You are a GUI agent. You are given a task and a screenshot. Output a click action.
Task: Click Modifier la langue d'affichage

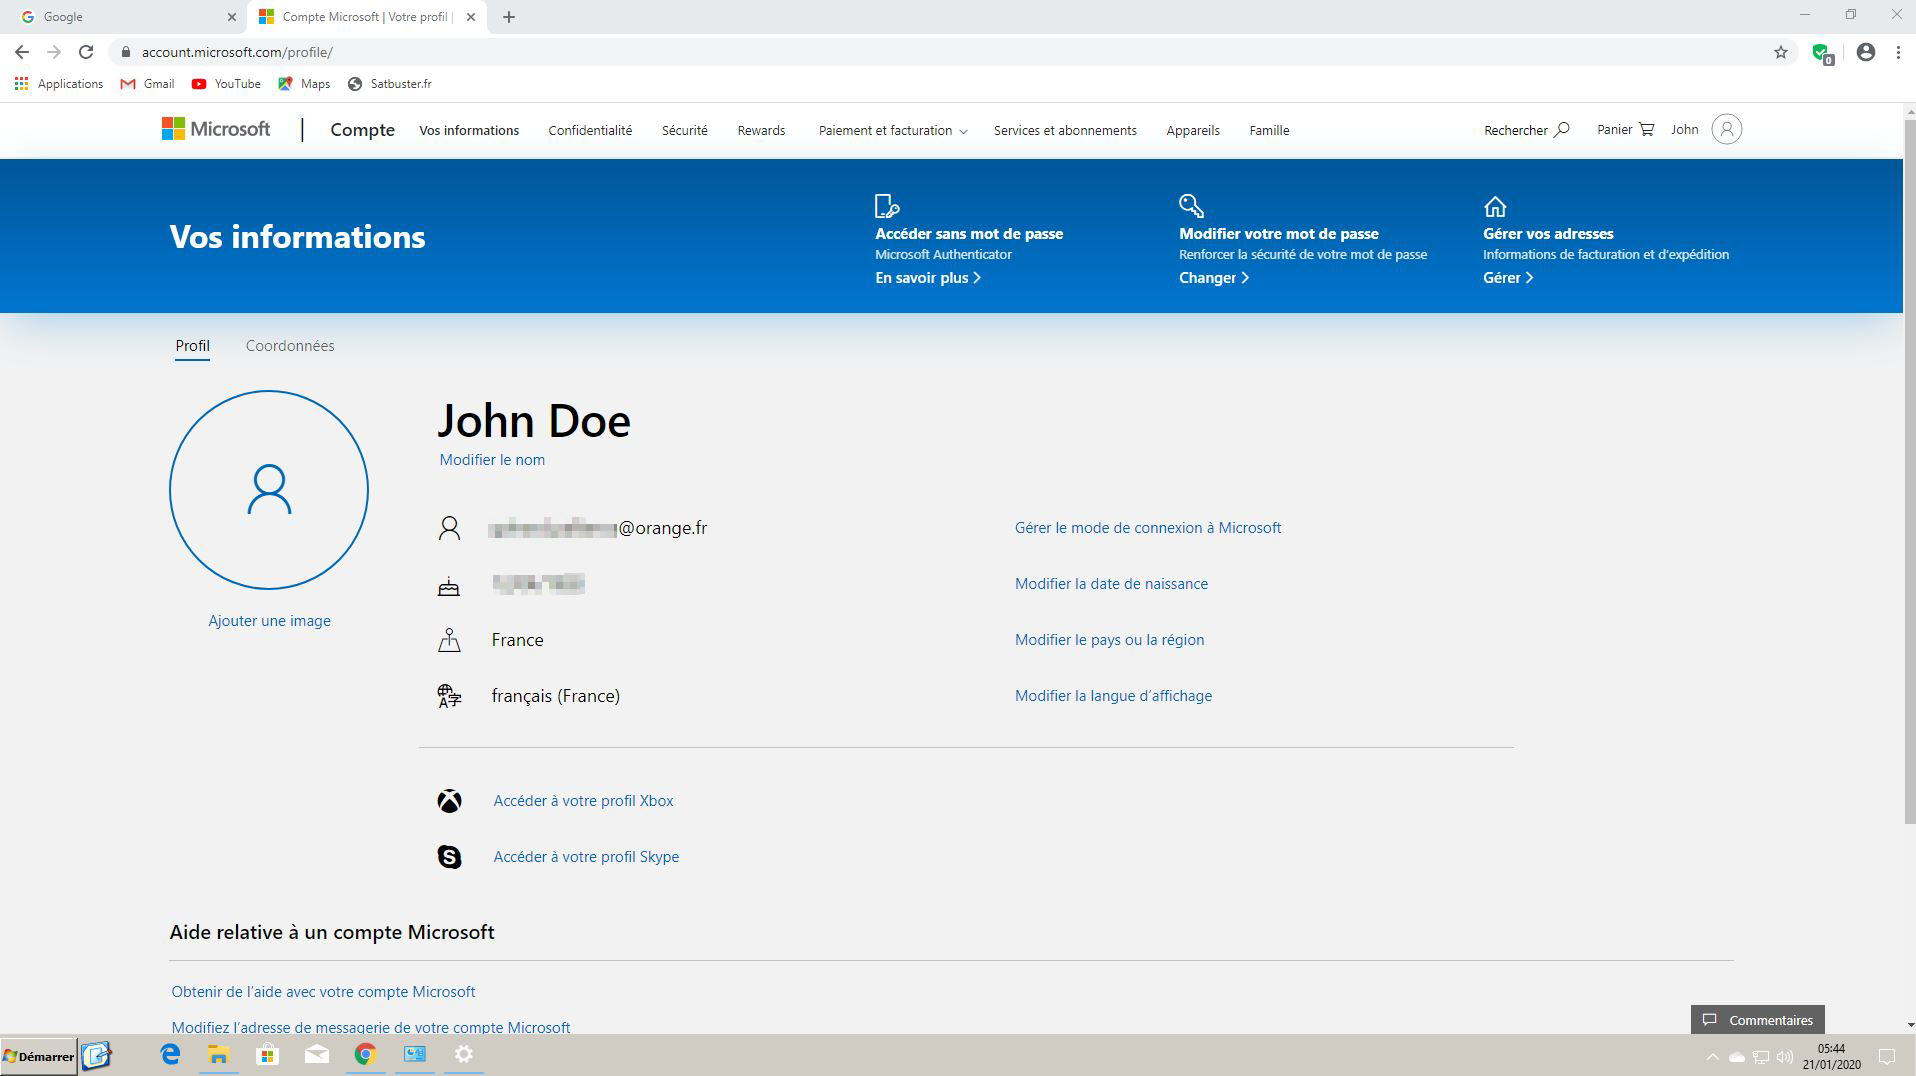[1113, 696]
